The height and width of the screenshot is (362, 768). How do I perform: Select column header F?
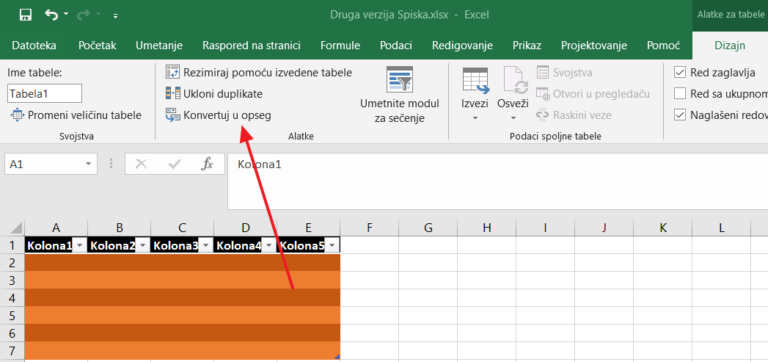[369, 227]
